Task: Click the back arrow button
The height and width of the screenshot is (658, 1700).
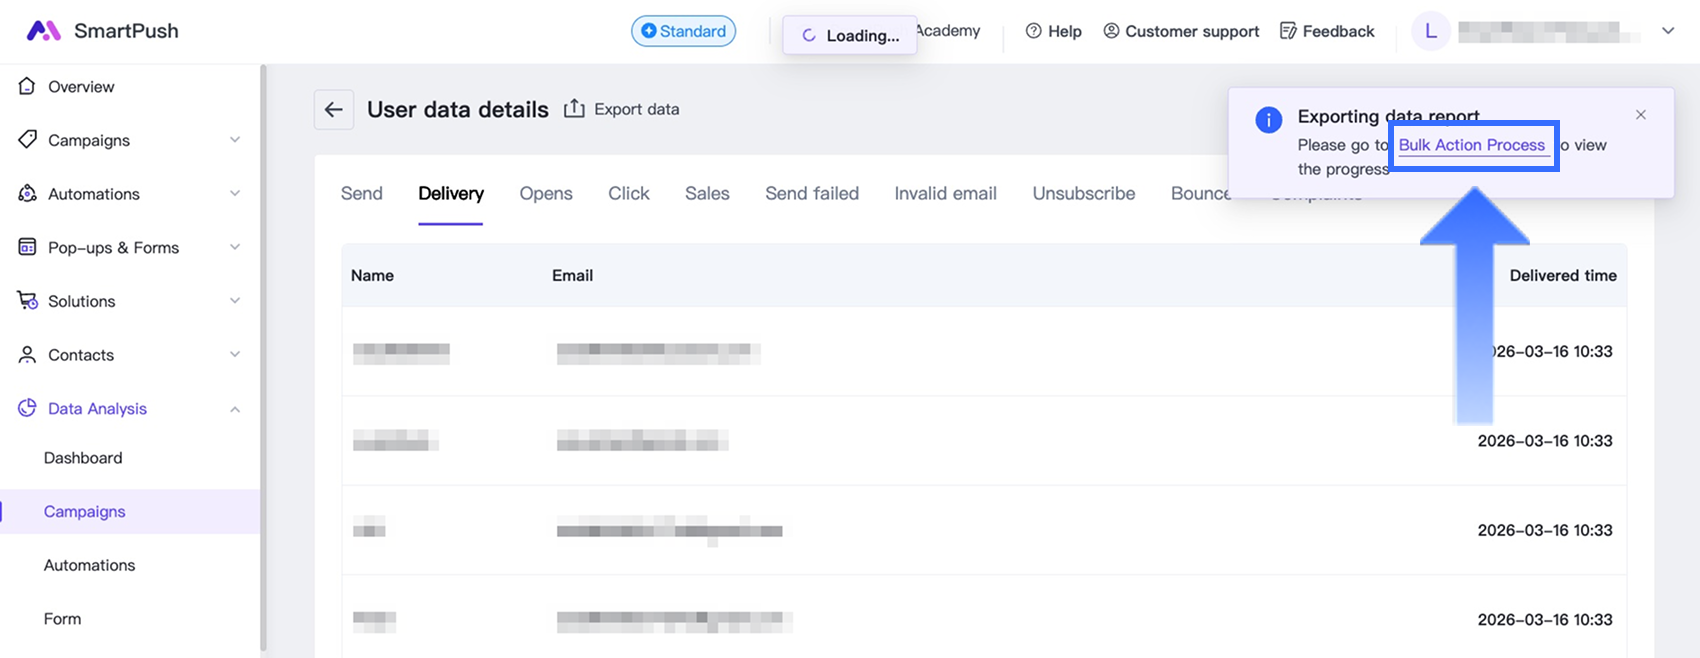Action: [x=334, y=110]
